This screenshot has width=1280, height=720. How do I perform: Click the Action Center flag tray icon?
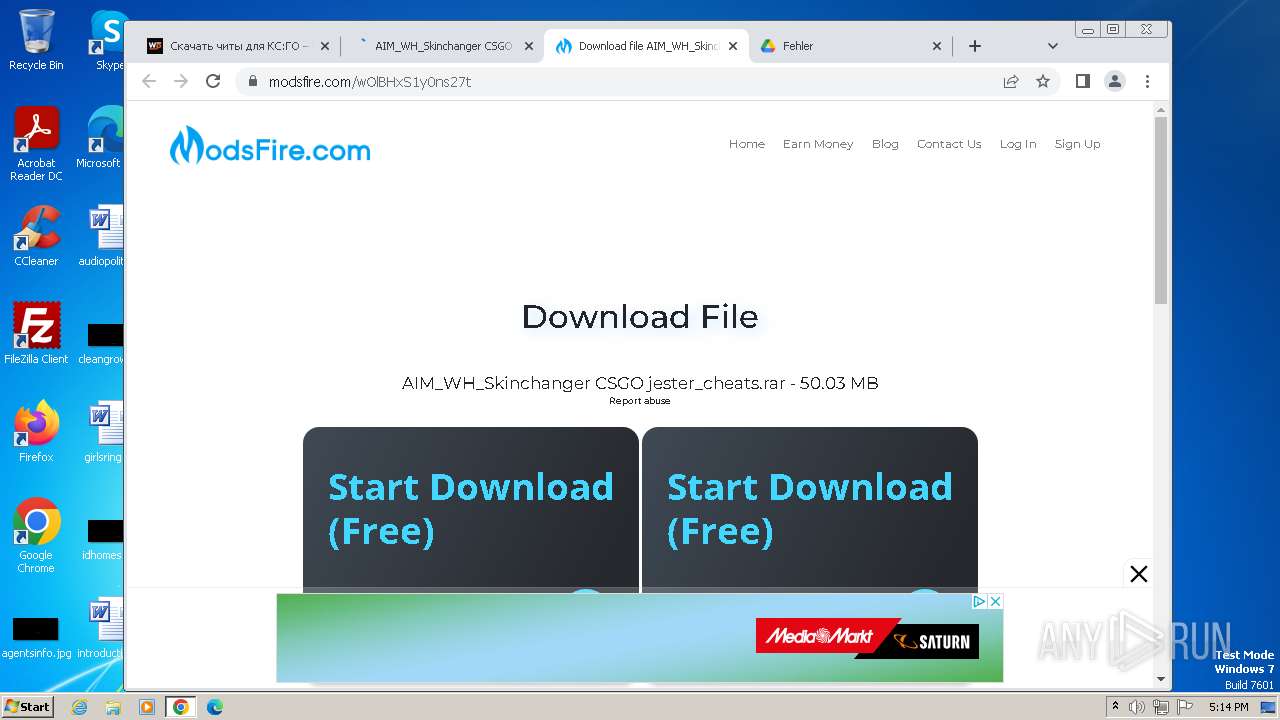tap(1183, 707)
